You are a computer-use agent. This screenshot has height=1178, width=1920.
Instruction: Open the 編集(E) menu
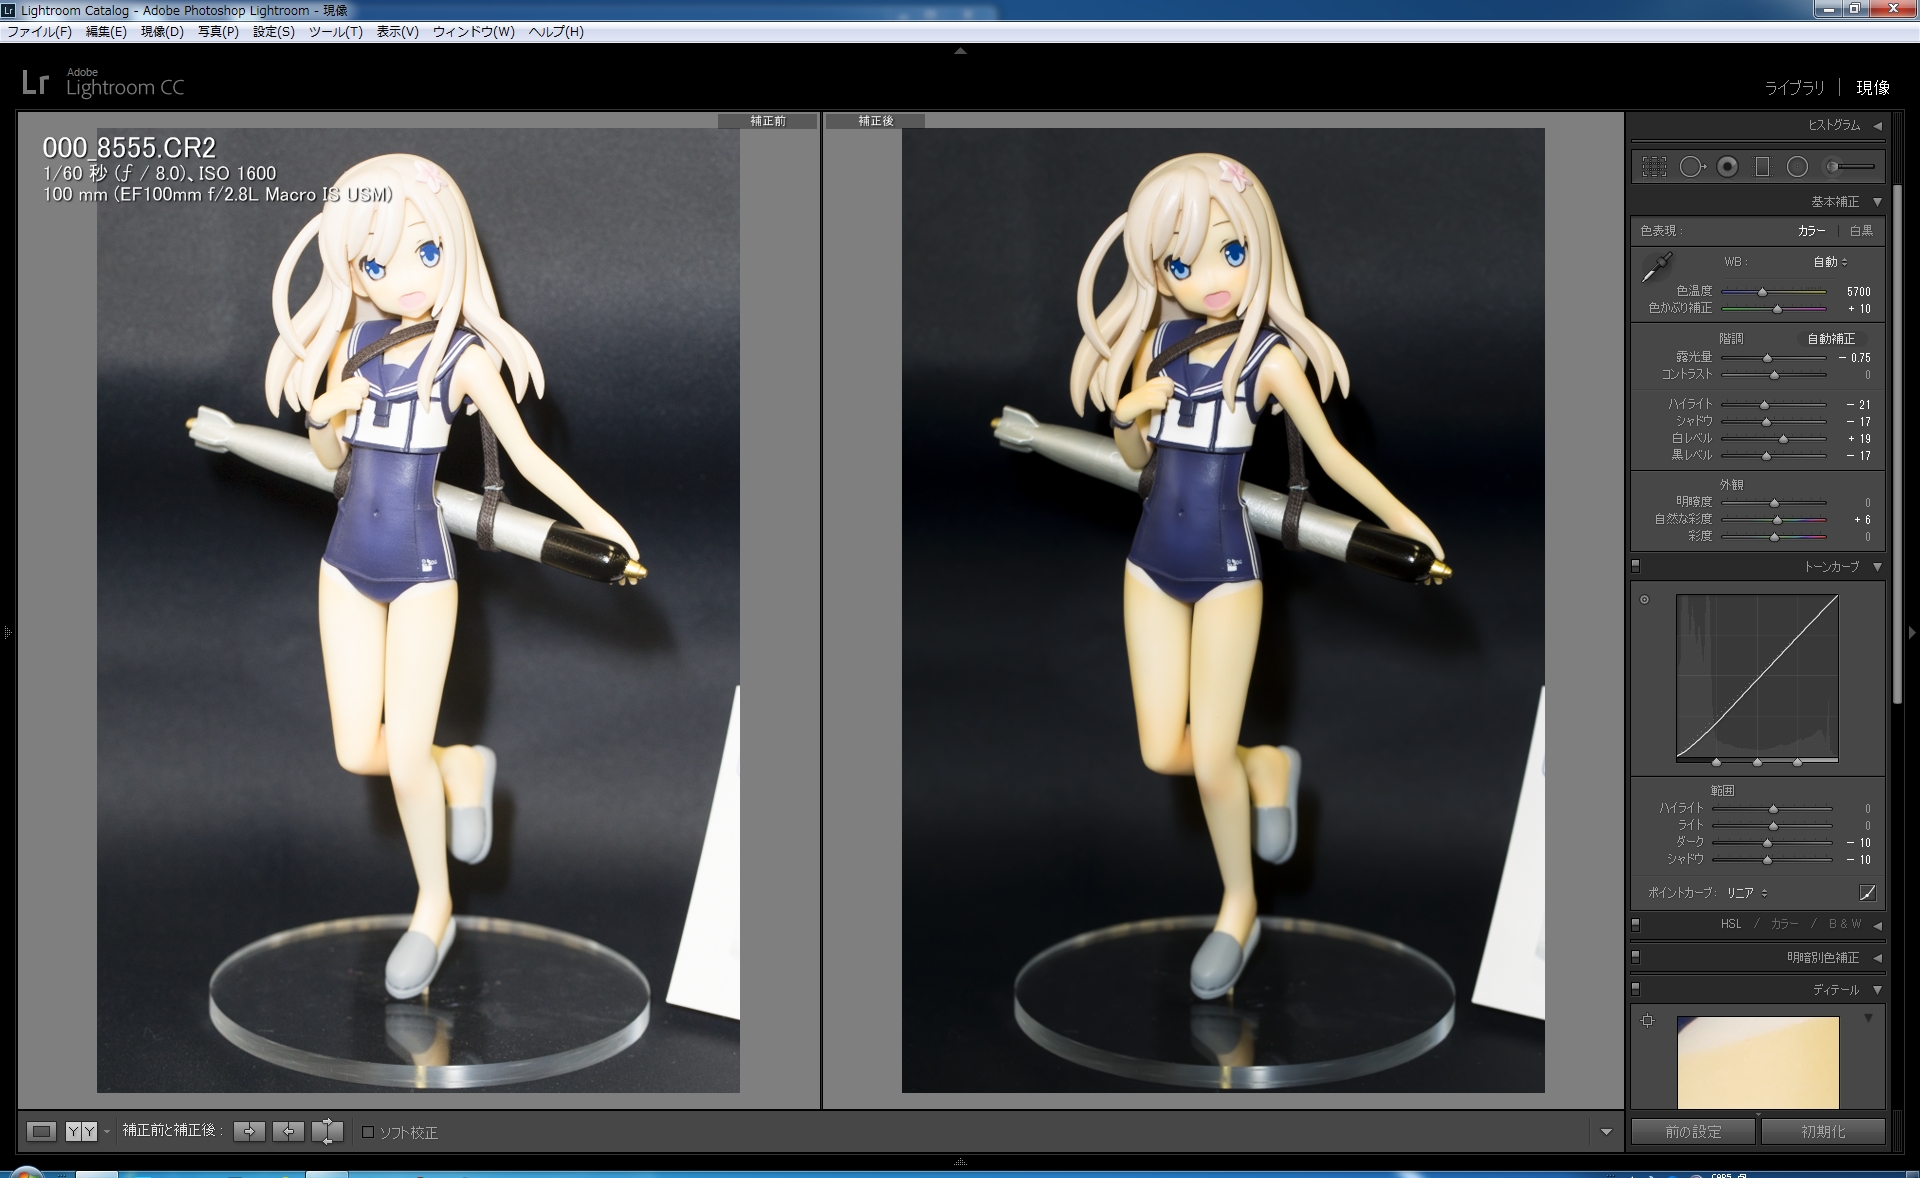click(106, 32)
